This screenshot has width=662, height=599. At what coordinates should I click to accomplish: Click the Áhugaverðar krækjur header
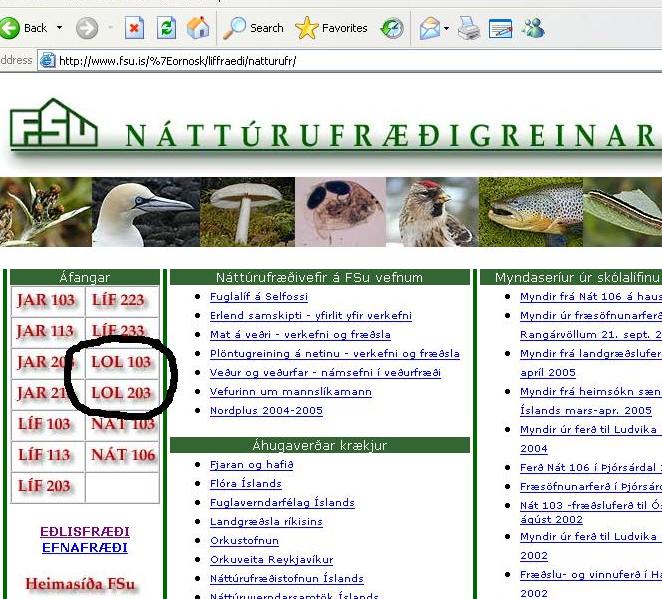pyautogui.click(x=320, y=445)
